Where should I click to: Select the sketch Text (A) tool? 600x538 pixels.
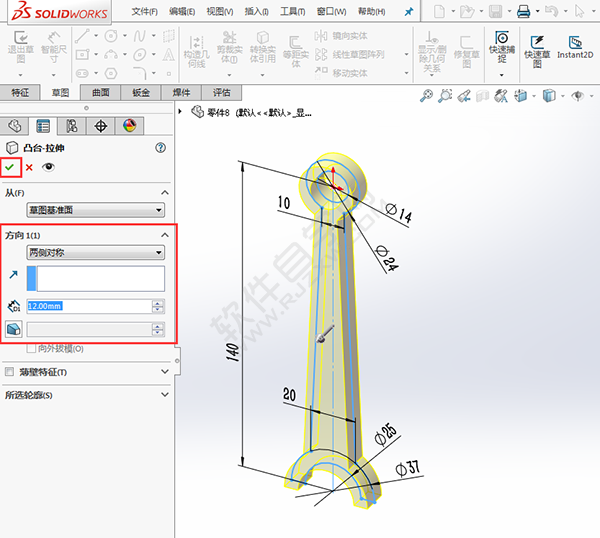coord(168,55)
